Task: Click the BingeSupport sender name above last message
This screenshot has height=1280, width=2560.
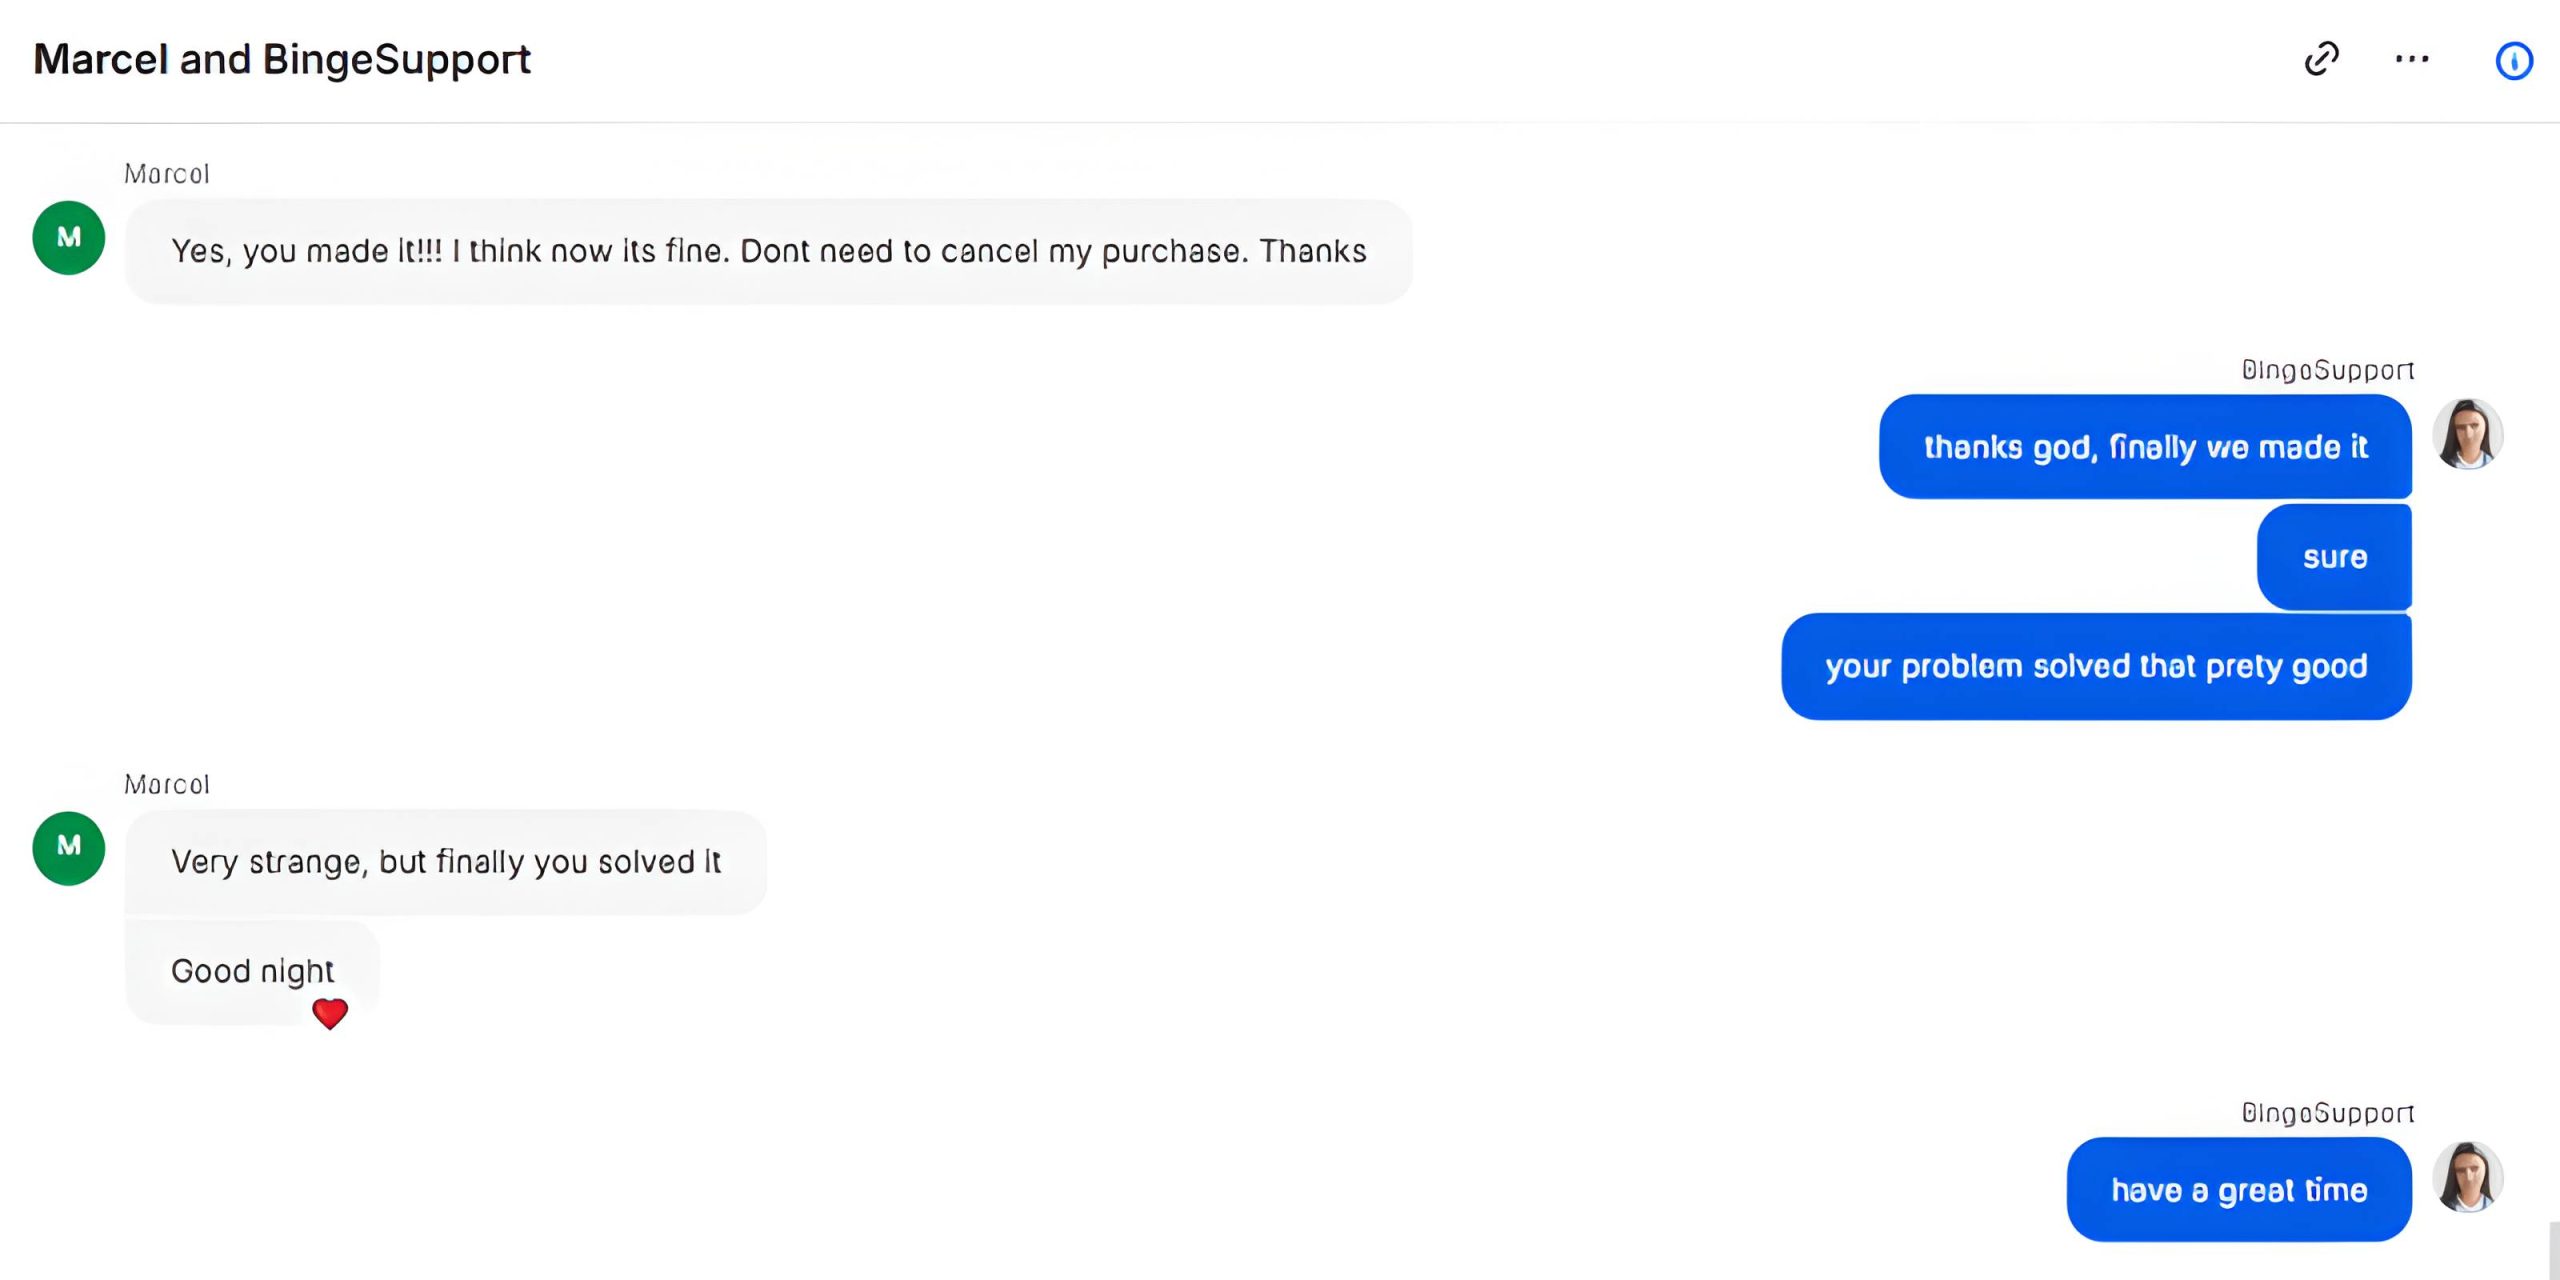Action: [x=2327, y=1113]
